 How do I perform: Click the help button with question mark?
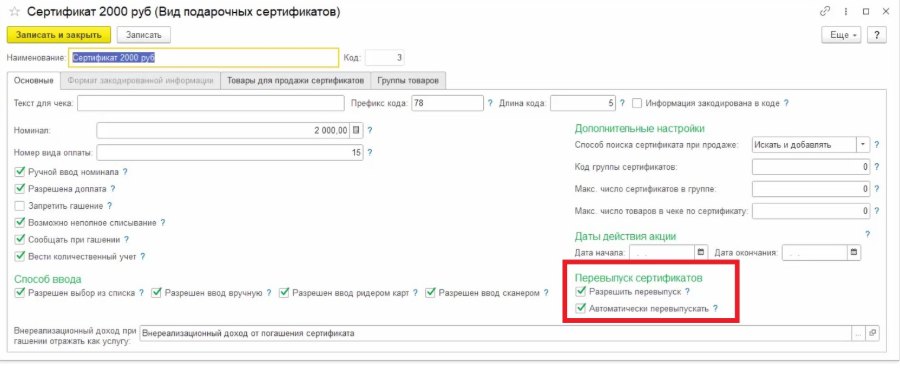pos(876,35)
